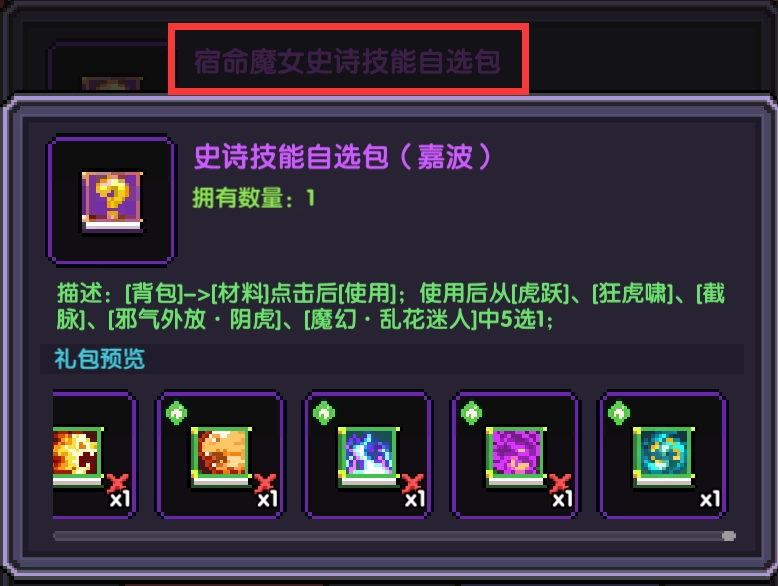Click green diamond badge on purple skill slot
Viewport: 778px width, 586px height.
tap(471, 413)
